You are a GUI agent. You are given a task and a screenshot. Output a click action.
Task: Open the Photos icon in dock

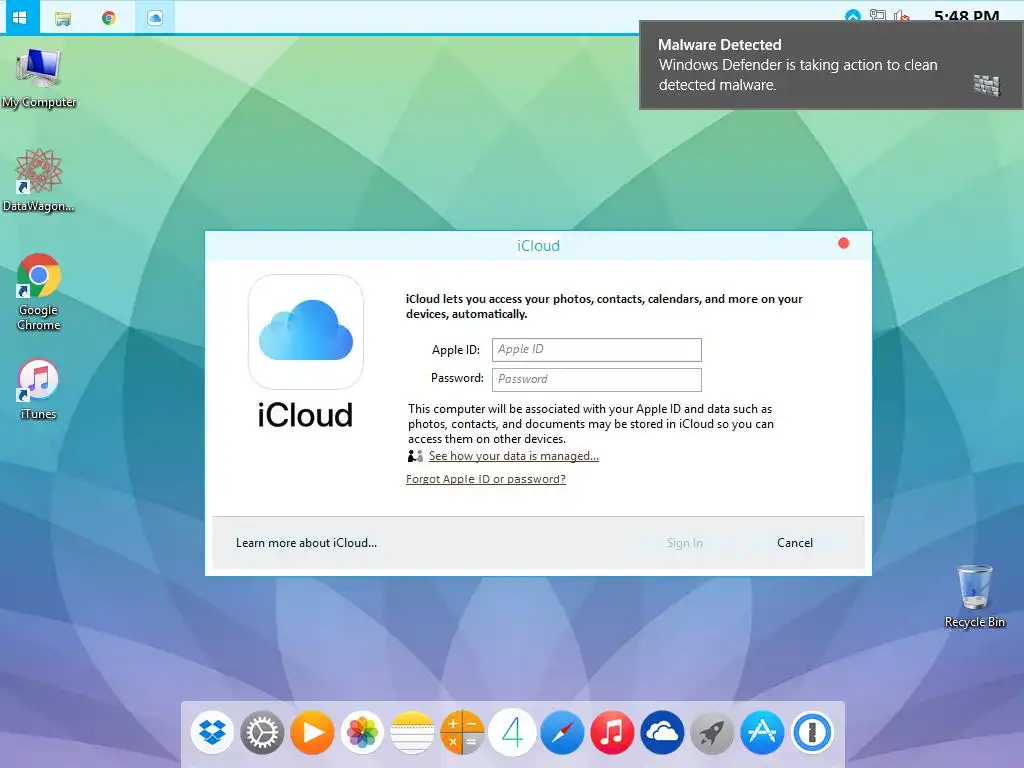(x=362, y=732)
